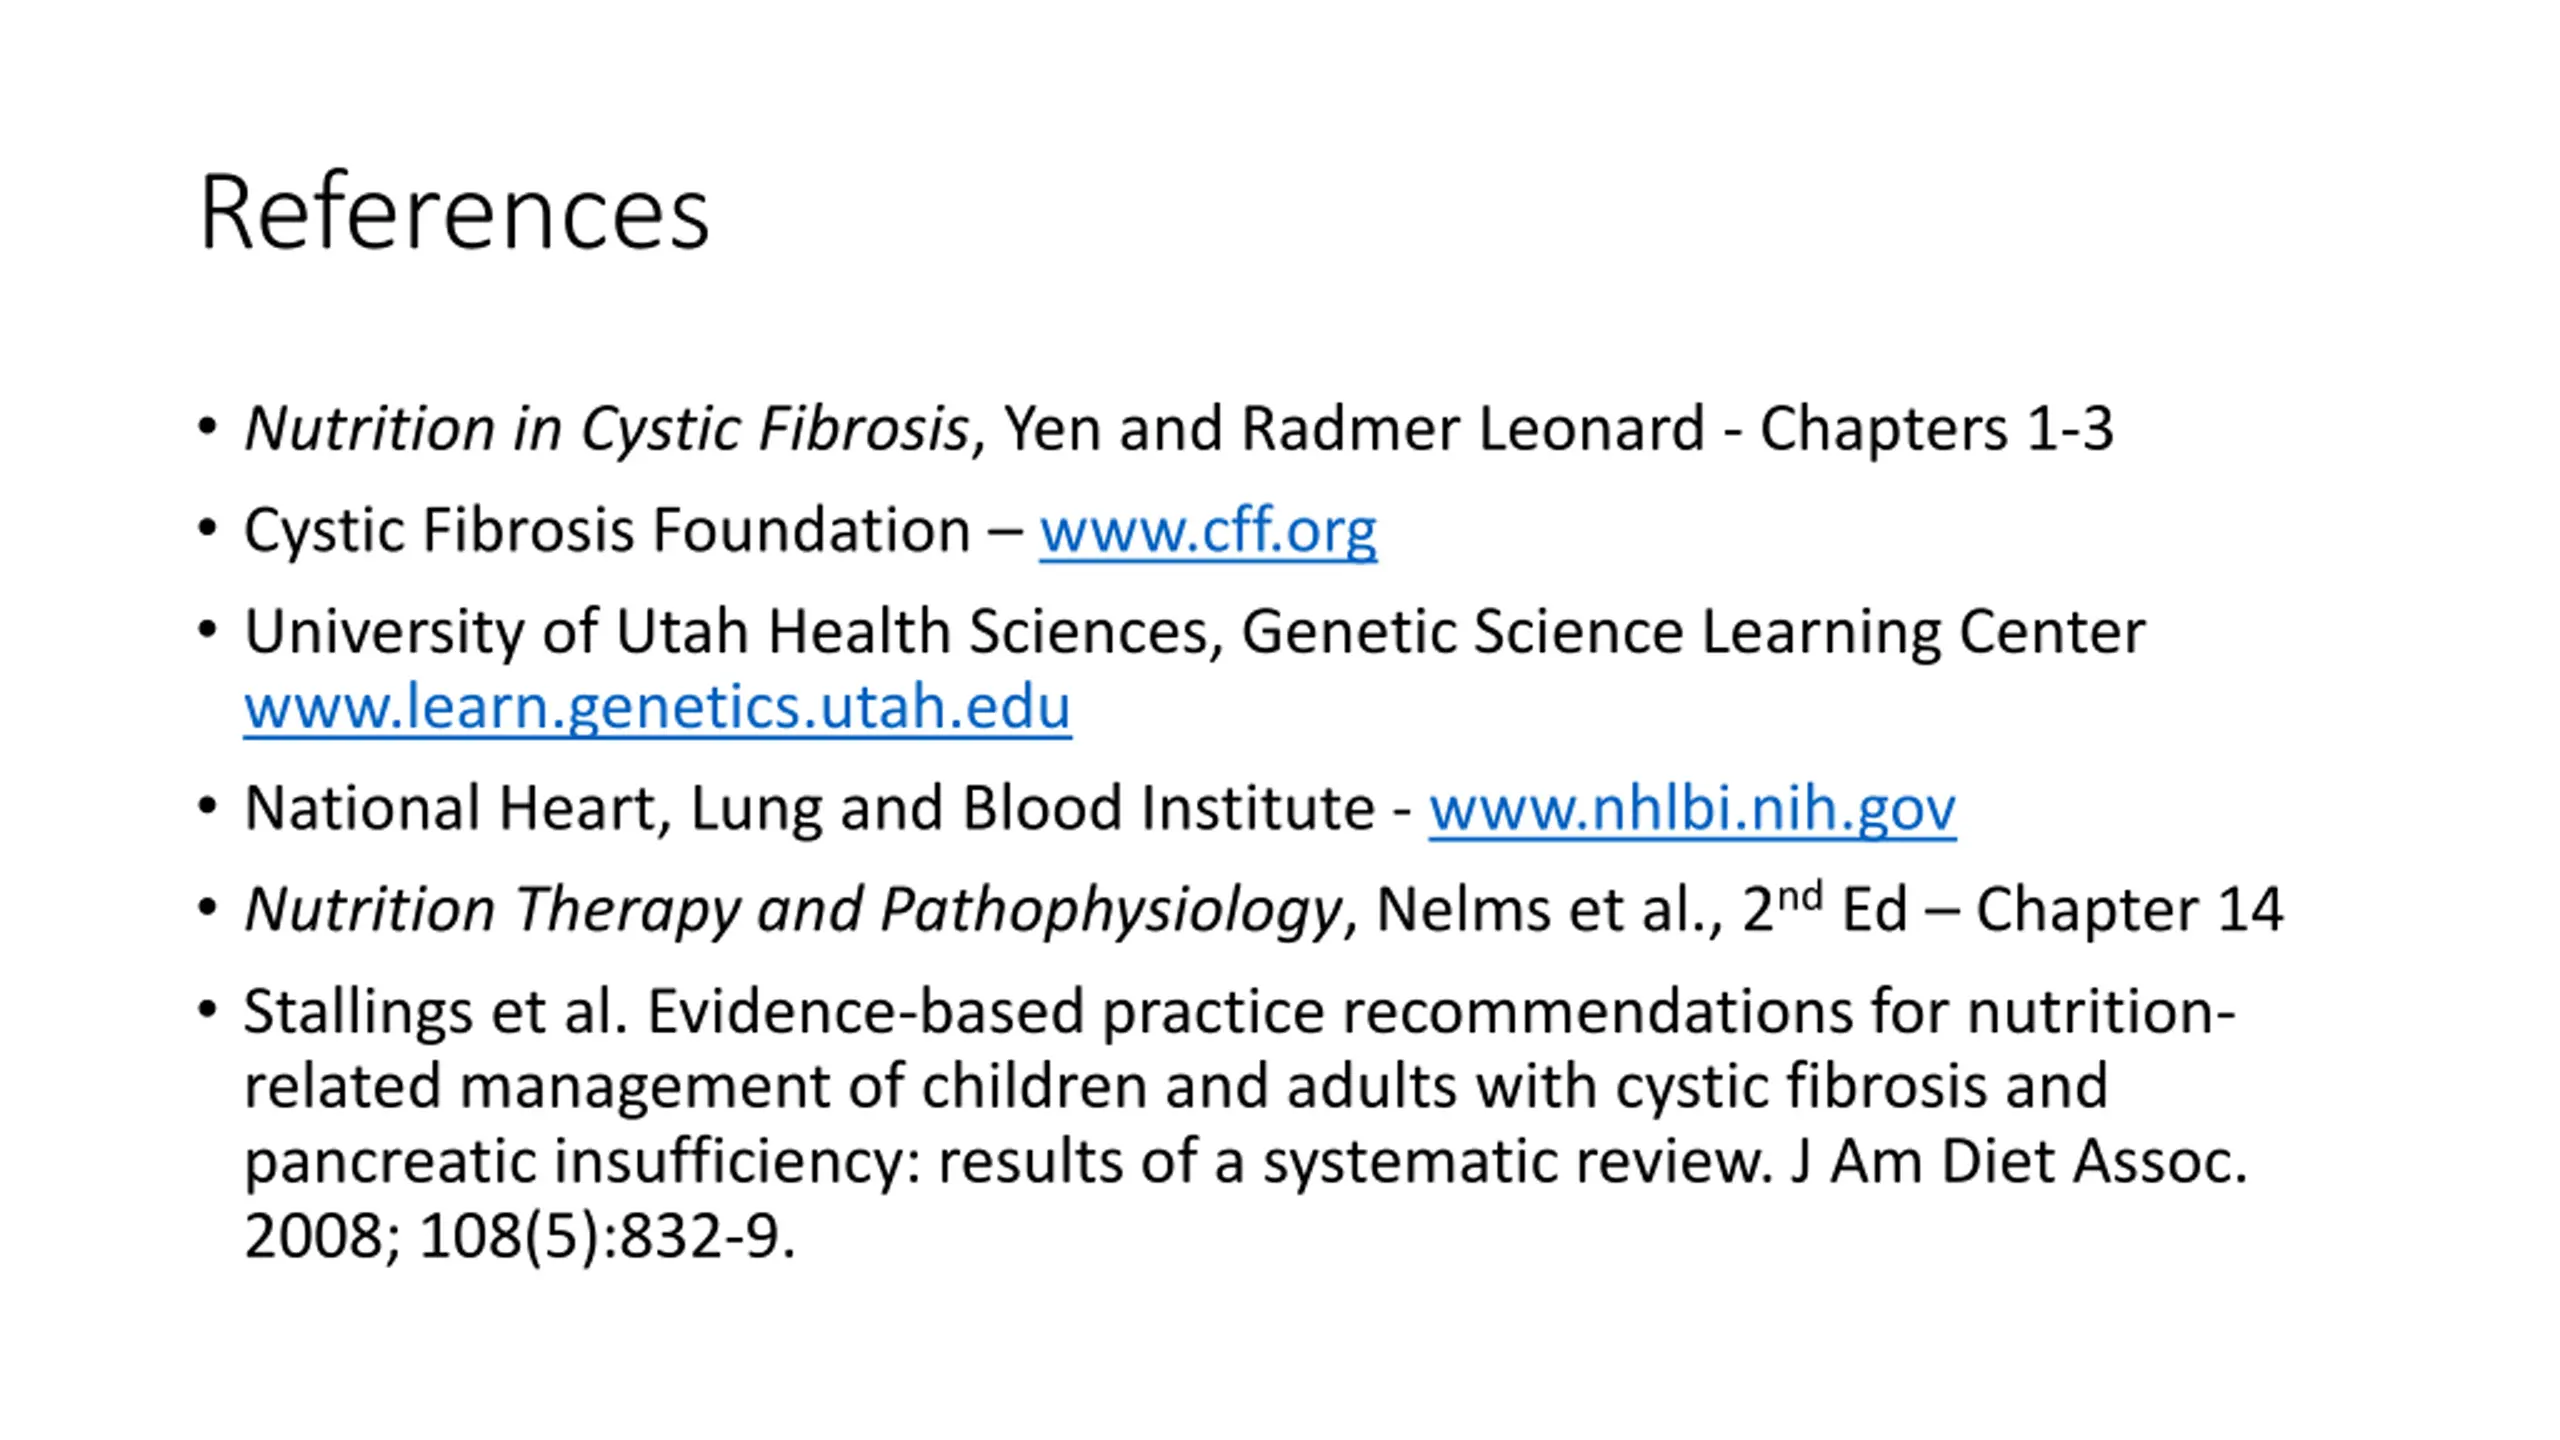This screenshot has width=2560, height=1440.
Task: Click the Genetic Science Learning Center text
Action: [x=1693, y=632]
